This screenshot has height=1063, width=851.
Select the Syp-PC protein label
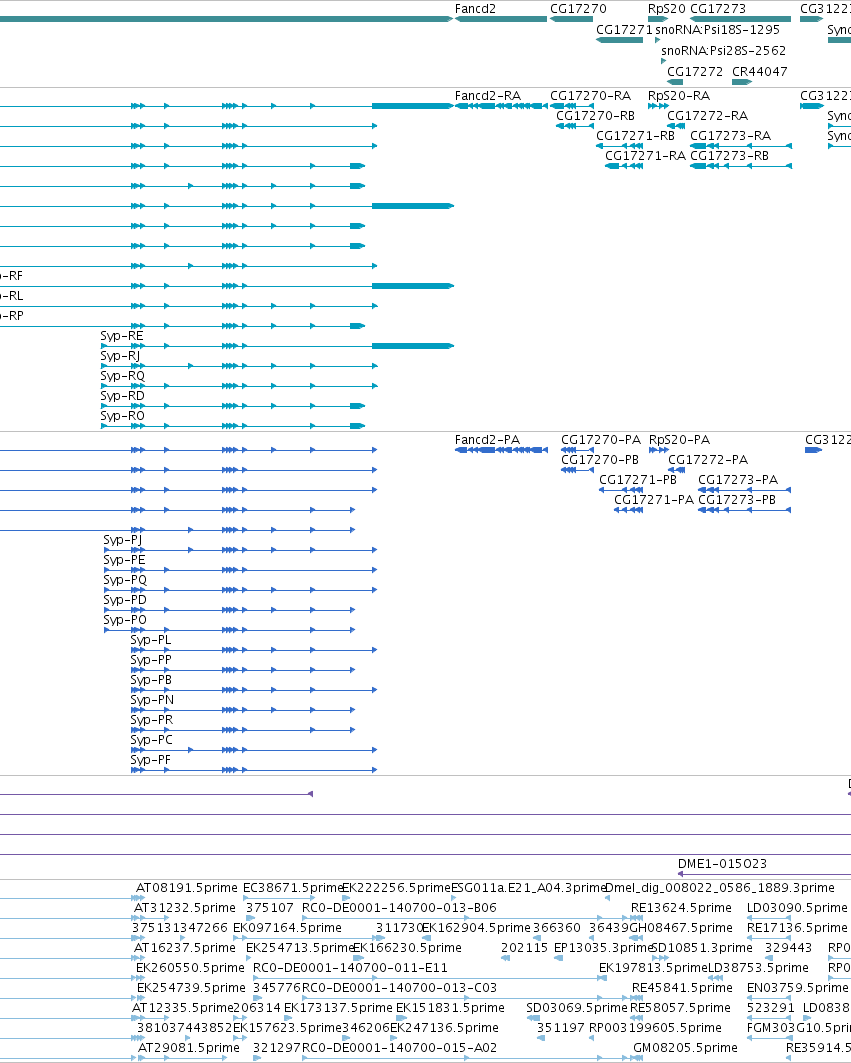pos(151,740)
